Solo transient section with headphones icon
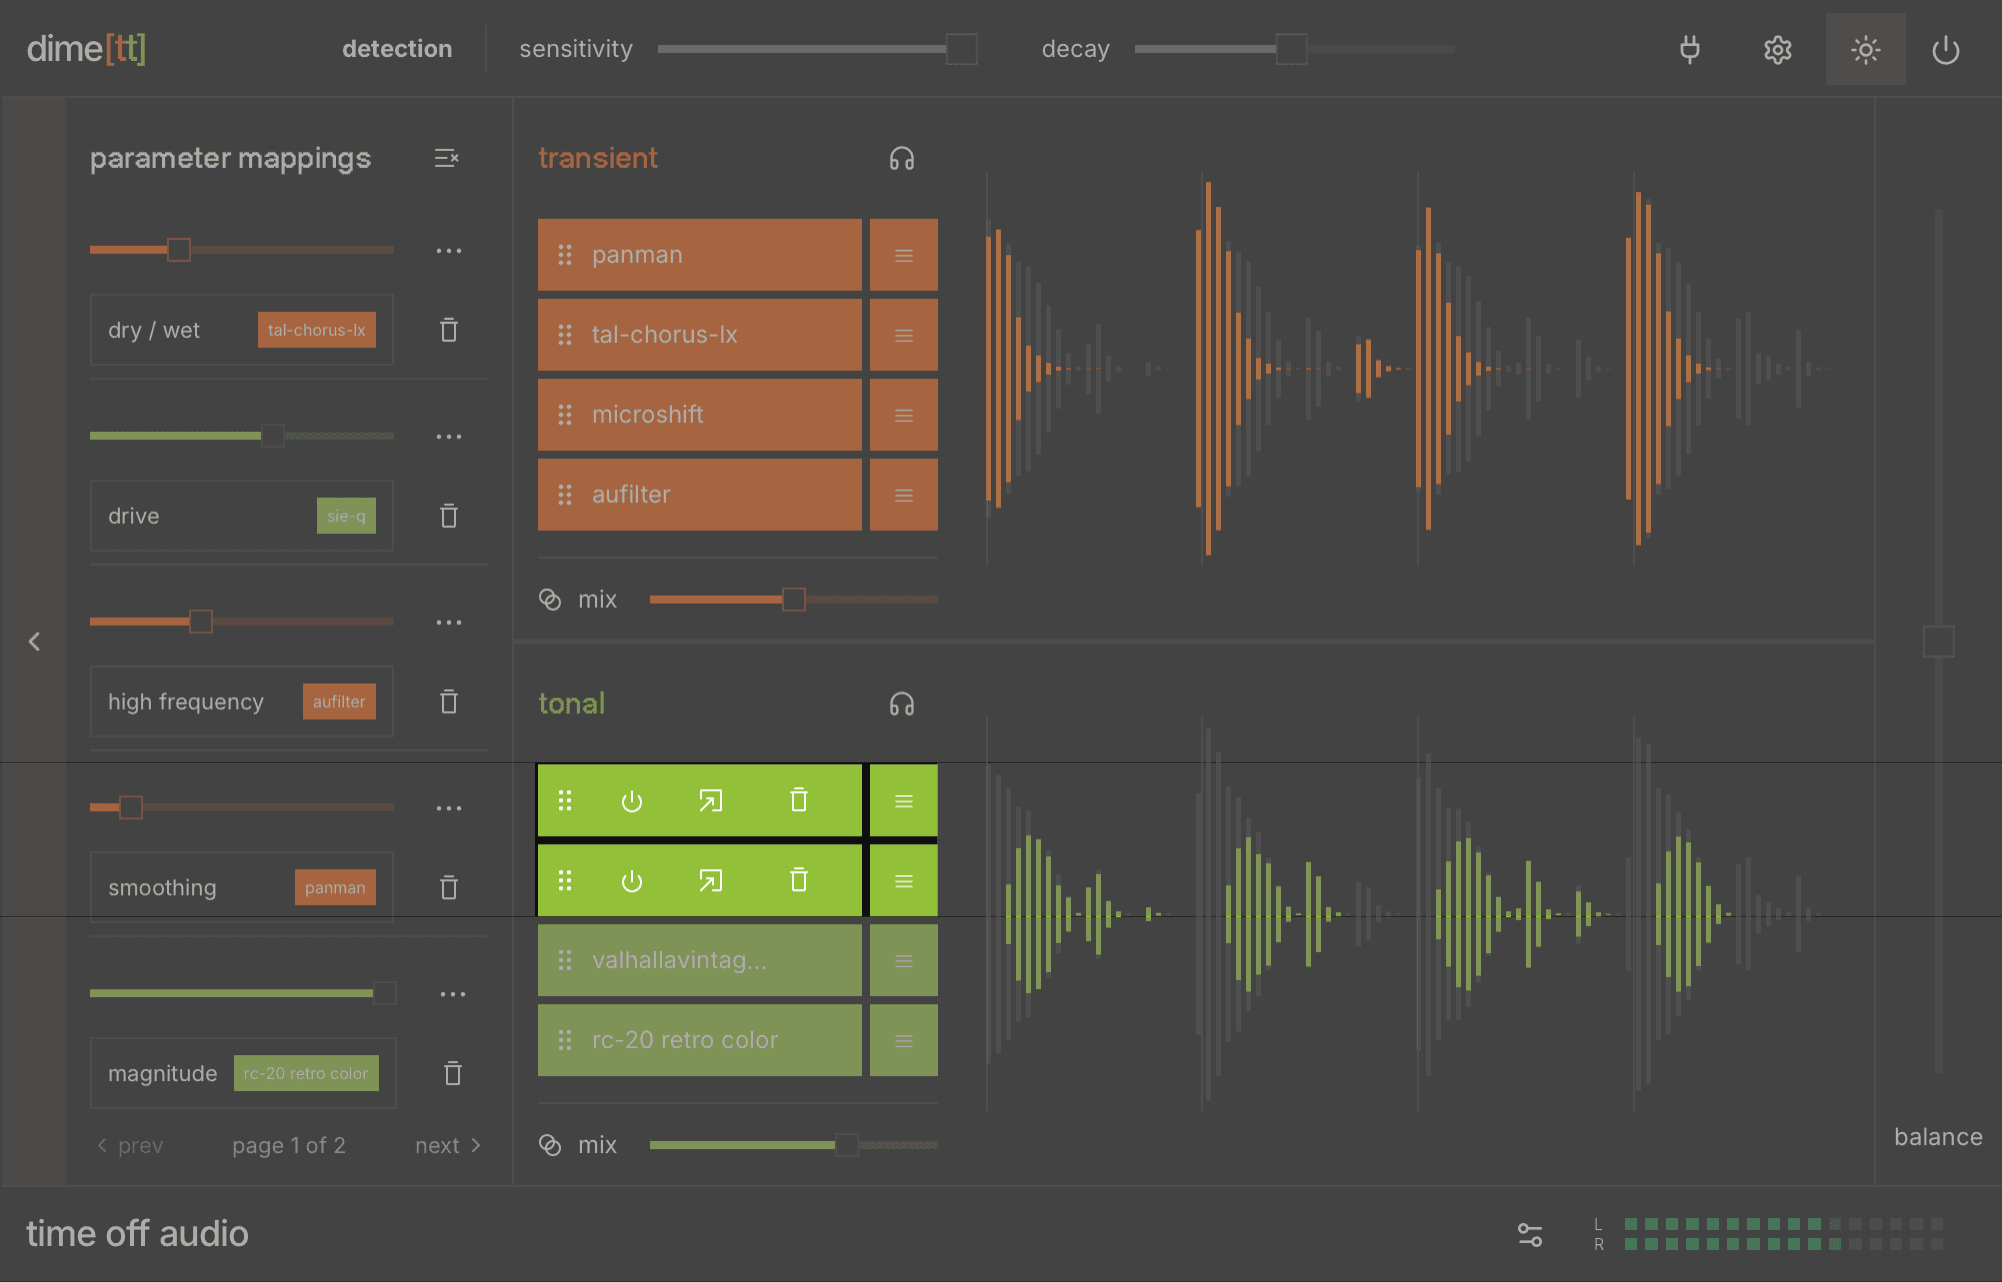 pos(901,158)
